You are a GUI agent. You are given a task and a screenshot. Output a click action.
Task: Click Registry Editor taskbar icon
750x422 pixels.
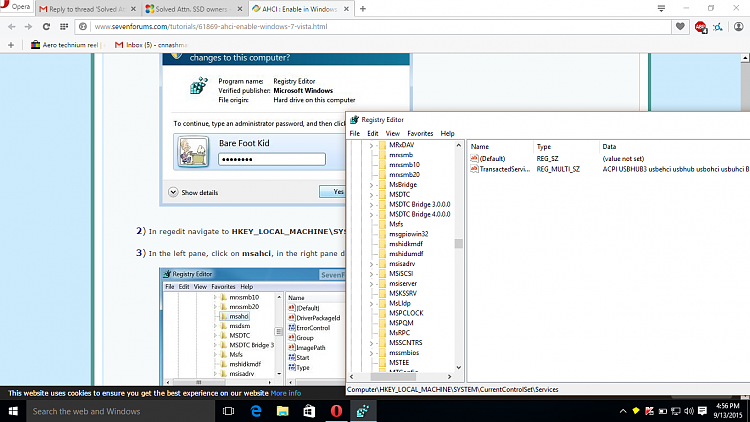point(363,411)
